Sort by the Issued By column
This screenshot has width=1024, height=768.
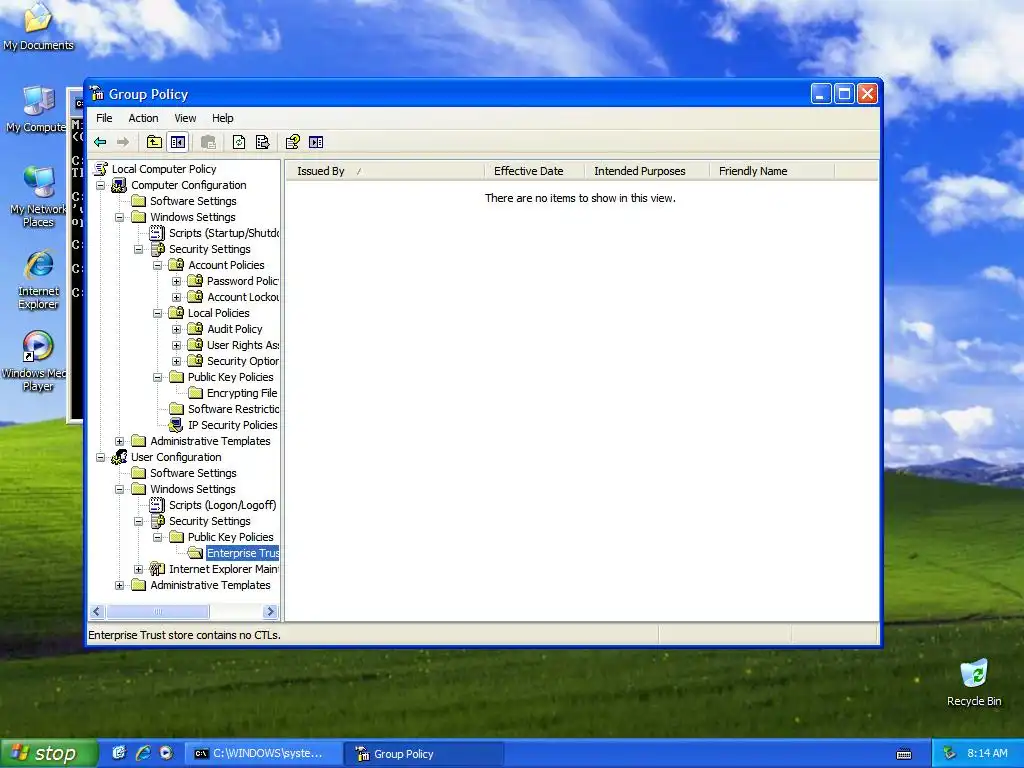click(385, 171)
